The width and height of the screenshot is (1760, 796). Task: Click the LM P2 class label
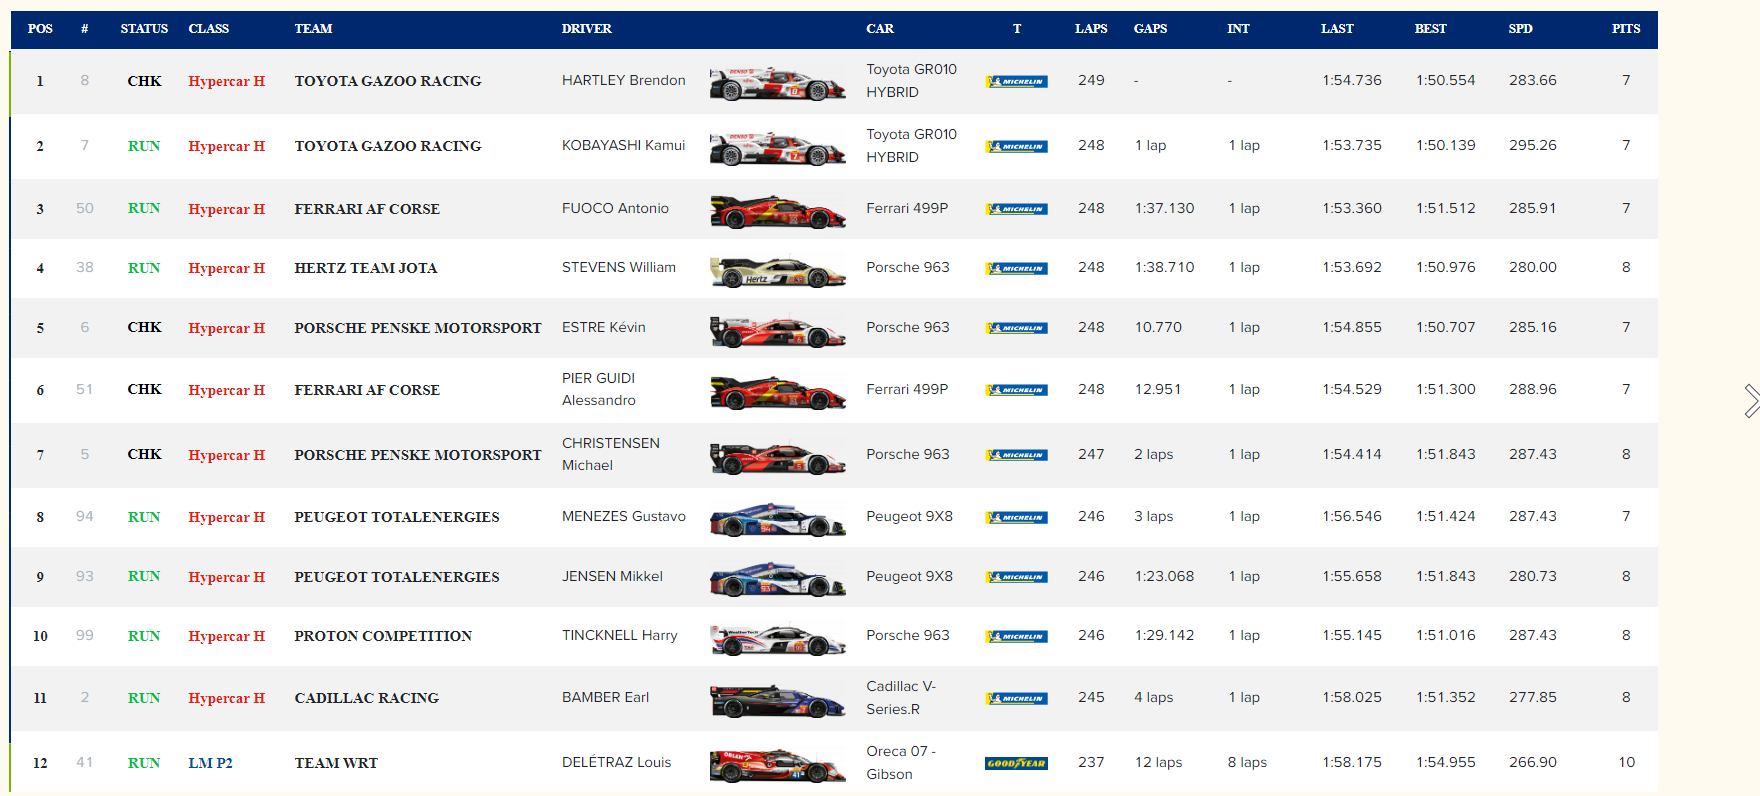coord(210,763)
